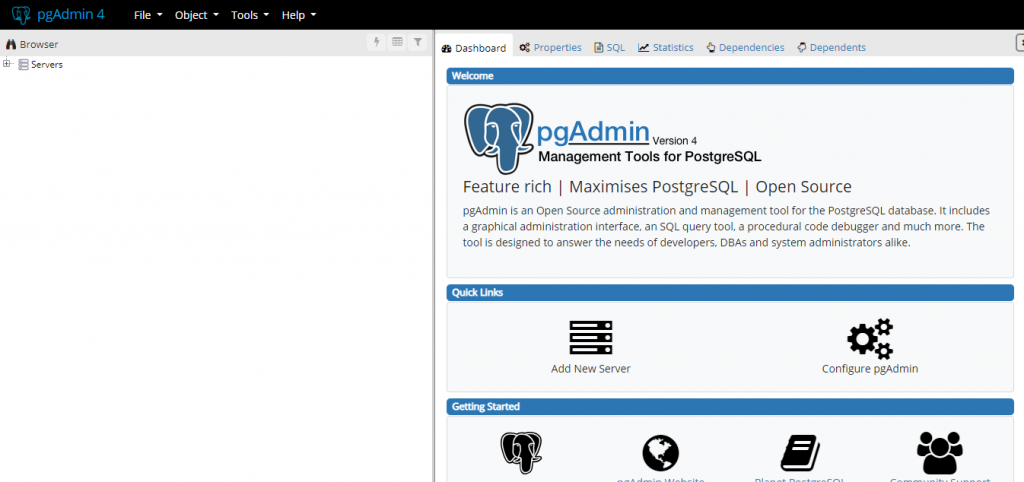
Task: Click the pgAdmin Website globe icon
Action: (660, 453)
